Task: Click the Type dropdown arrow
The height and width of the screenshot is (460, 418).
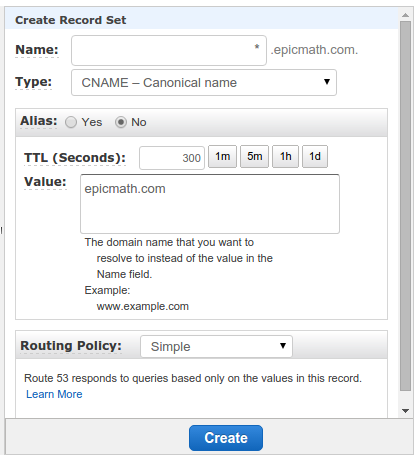Action: [327, 82]
